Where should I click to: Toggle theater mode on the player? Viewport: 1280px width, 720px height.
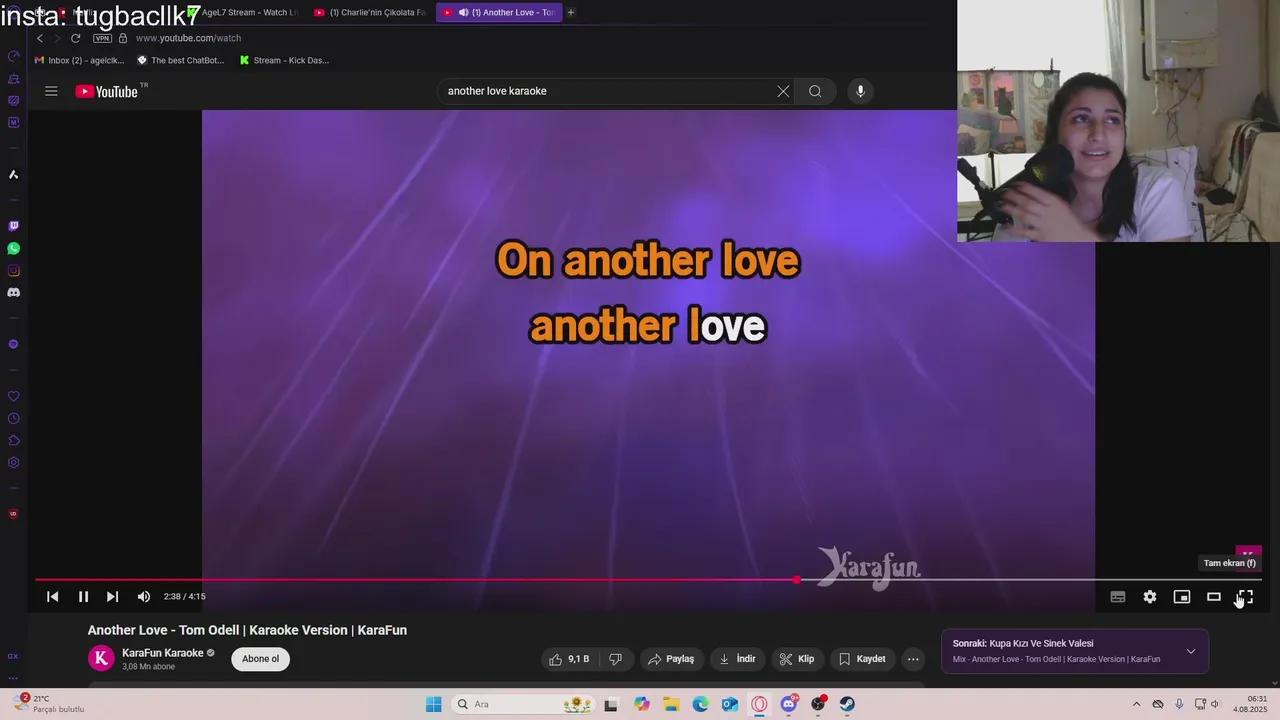pos(1214,597)
